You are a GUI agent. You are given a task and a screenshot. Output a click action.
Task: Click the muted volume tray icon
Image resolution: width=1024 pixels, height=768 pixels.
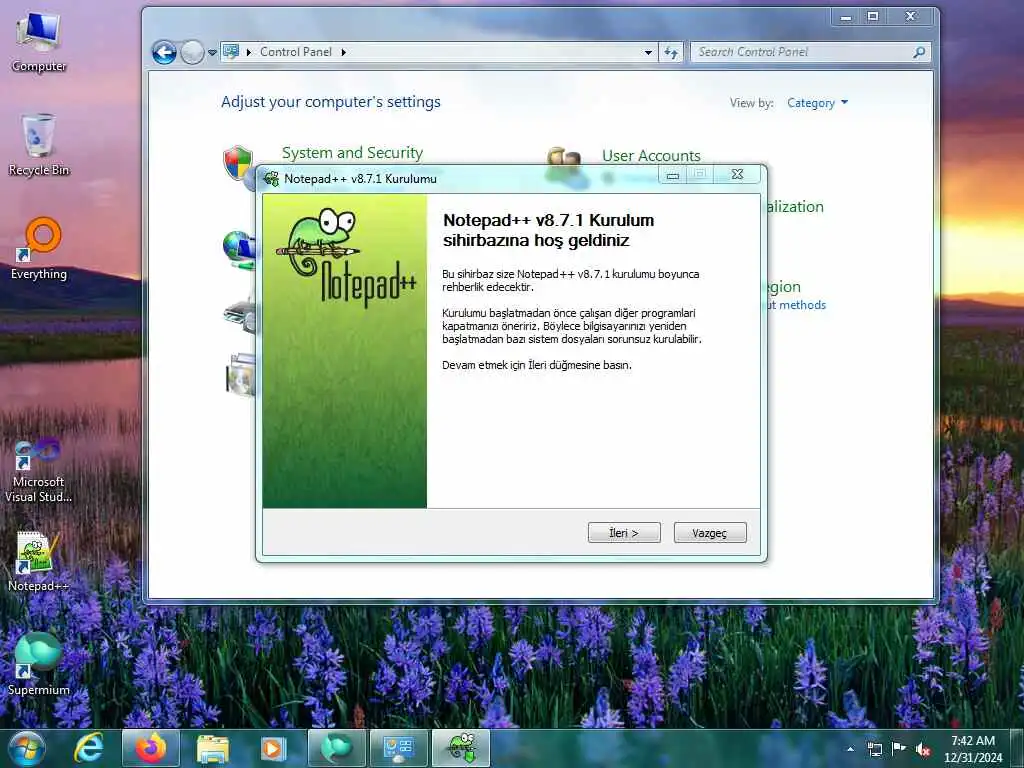(923, 749)
